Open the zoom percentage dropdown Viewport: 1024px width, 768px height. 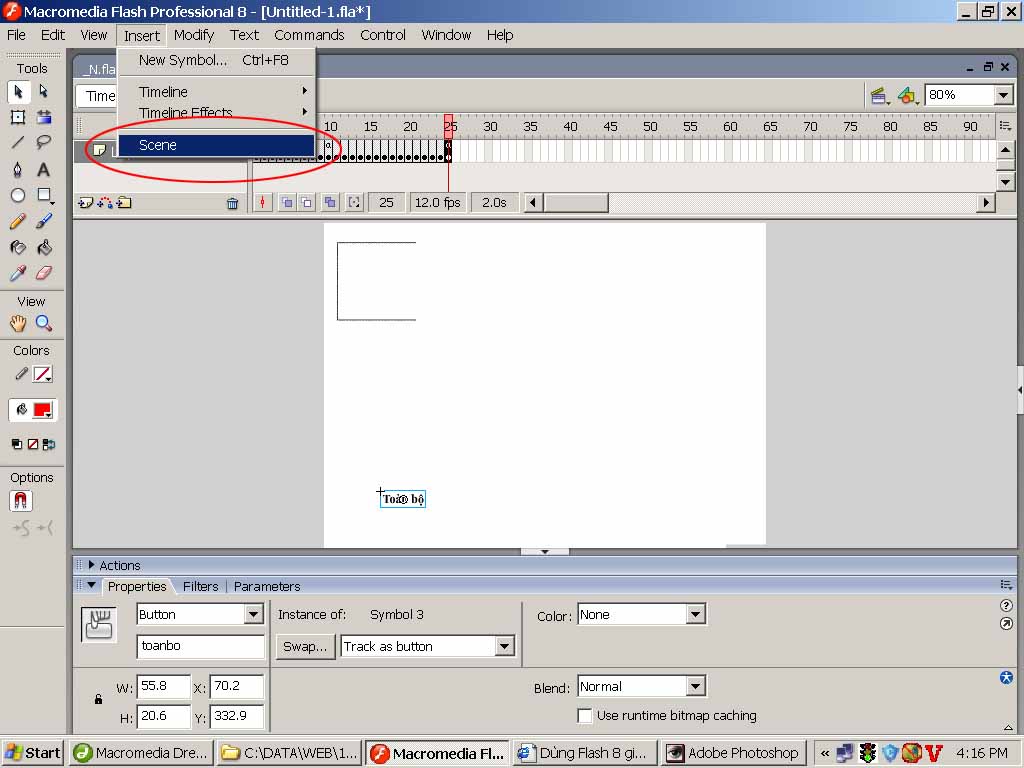pos(1004,95)
